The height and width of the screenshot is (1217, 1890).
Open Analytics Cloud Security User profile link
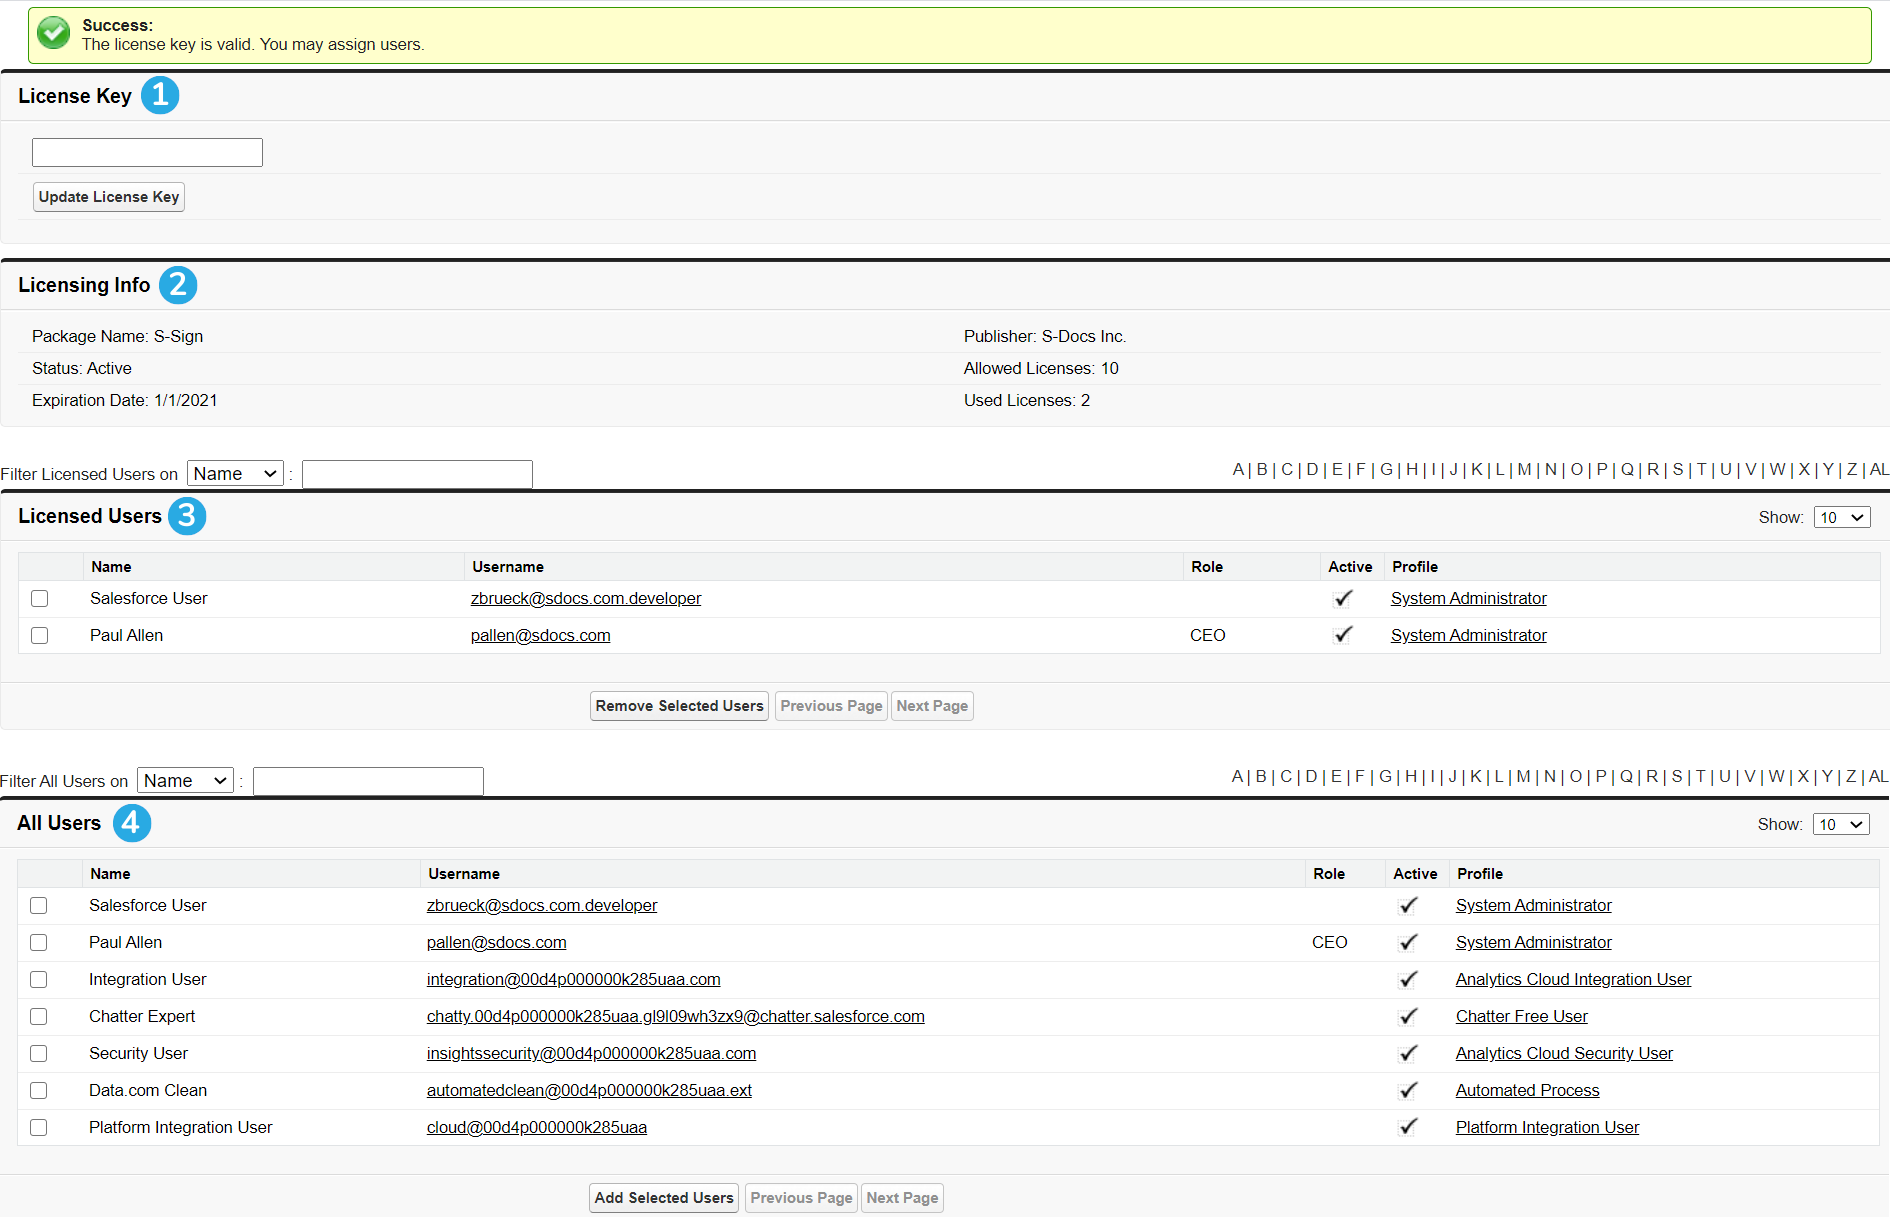pos(1564,1053)
